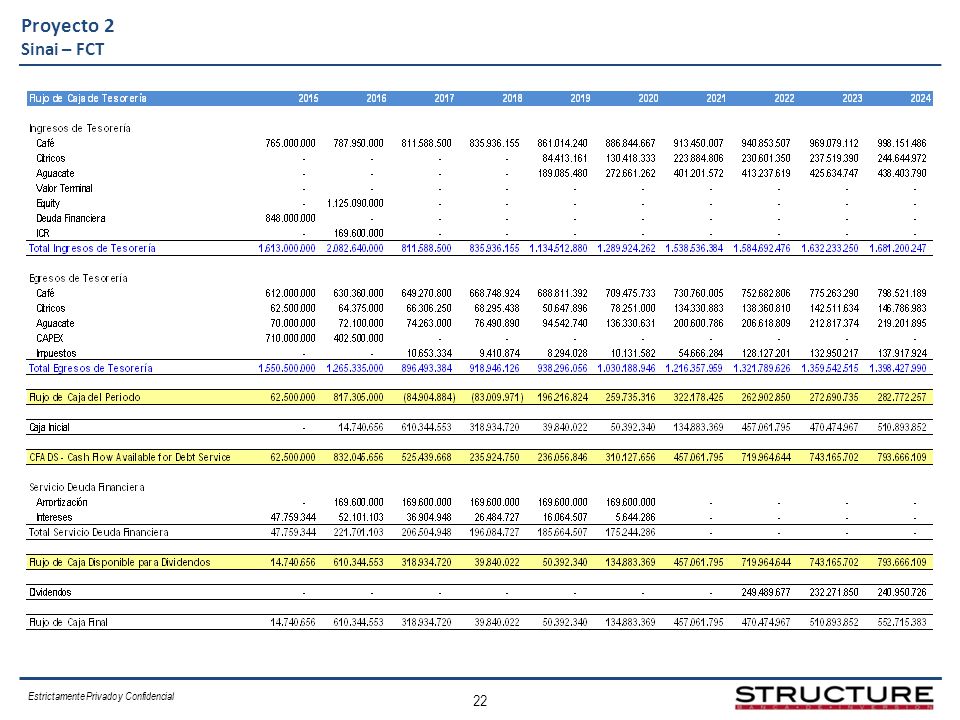Click Cítricos expense value 62.500.000

pos(293,308)
